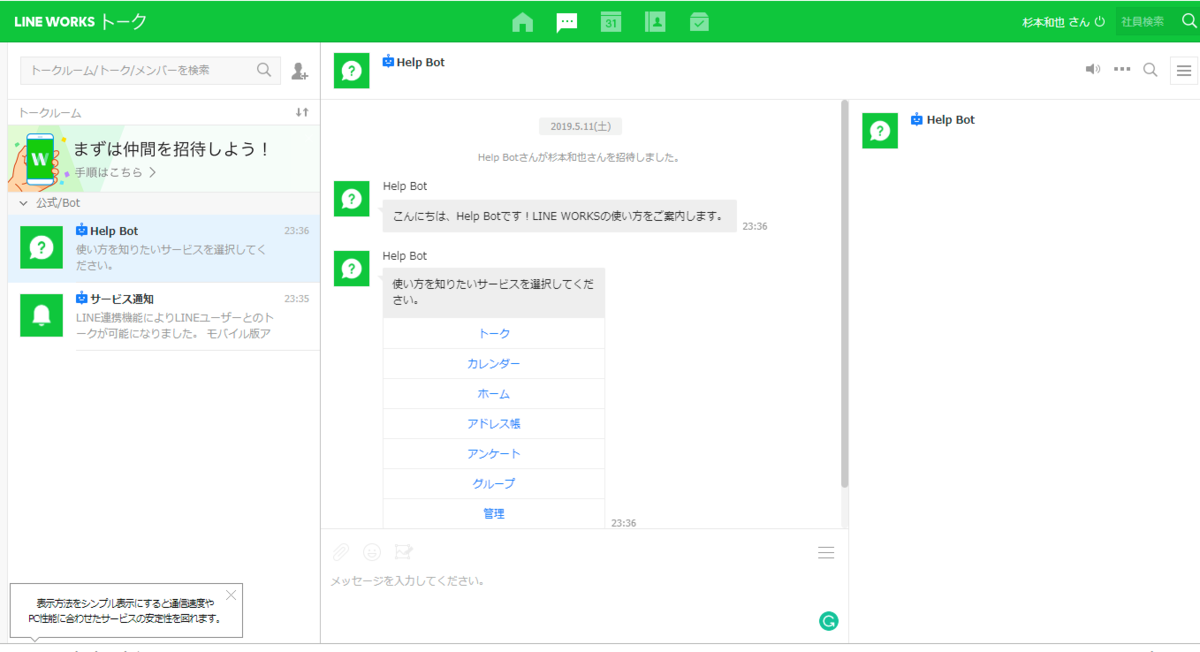Viewport: 1200px width, 652px height.
Task: Collapse the 公式/Bot section
Action: (24, 203)
